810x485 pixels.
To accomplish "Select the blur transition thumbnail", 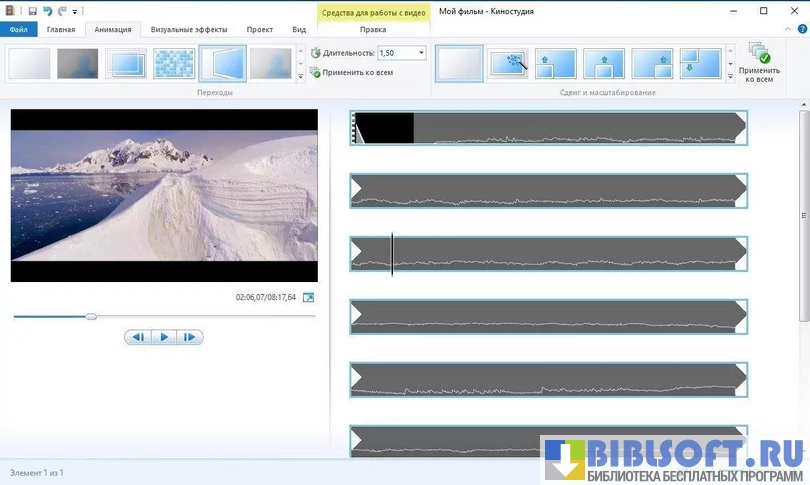I will 78,64.
